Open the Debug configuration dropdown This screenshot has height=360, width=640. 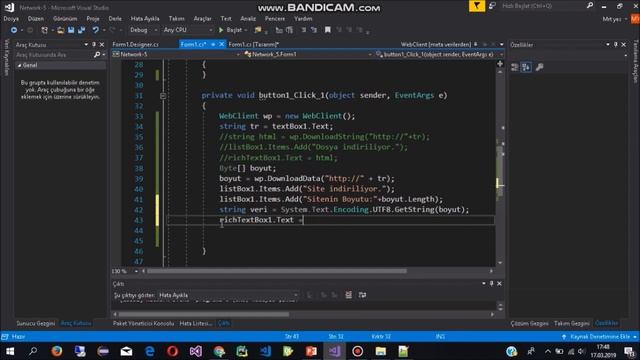coord(144,30)
